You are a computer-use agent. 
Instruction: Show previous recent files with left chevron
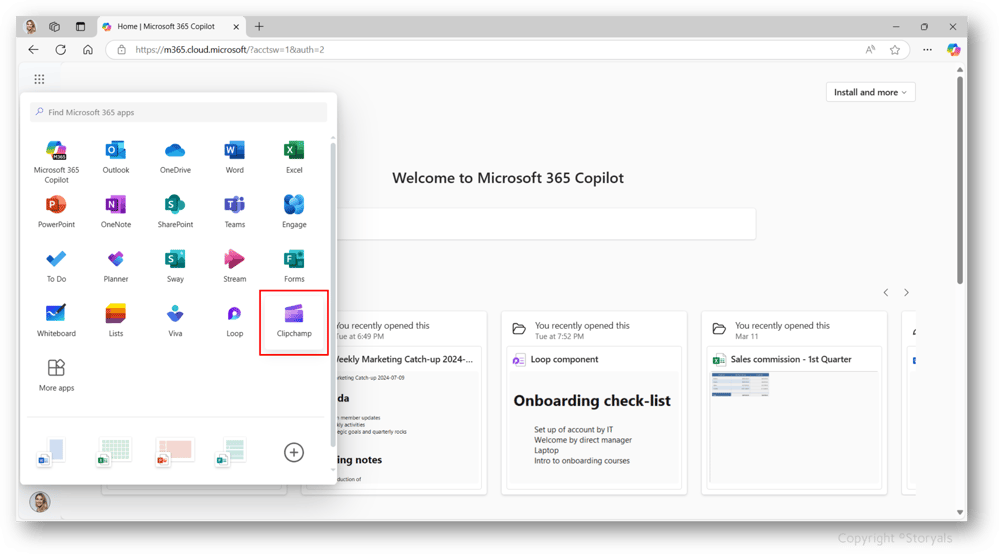[x=886, y=293]
